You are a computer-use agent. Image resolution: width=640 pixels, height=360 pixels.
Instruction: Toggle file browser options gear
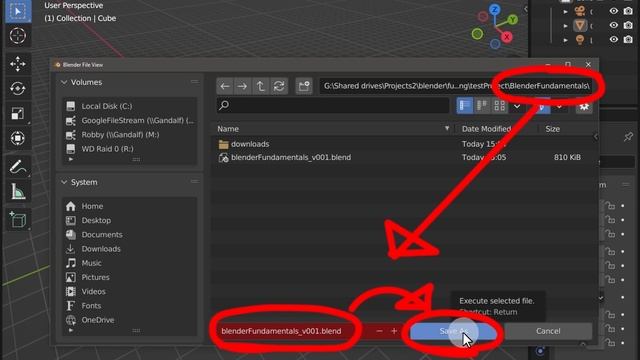(x=584, y=106)
